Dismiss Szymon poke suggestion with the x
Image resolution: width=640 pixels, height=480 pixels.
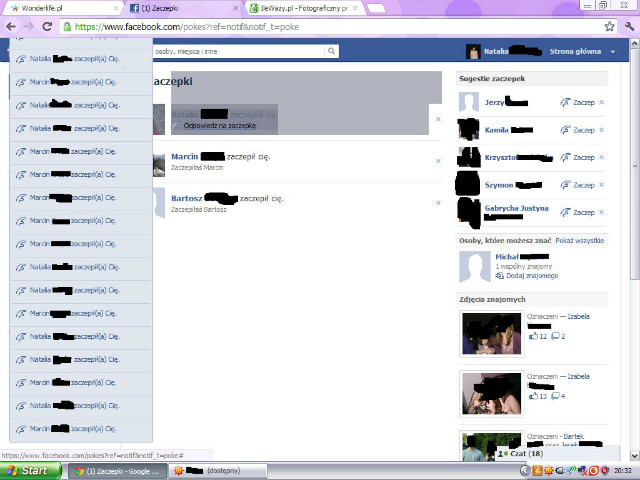(602, 185)
